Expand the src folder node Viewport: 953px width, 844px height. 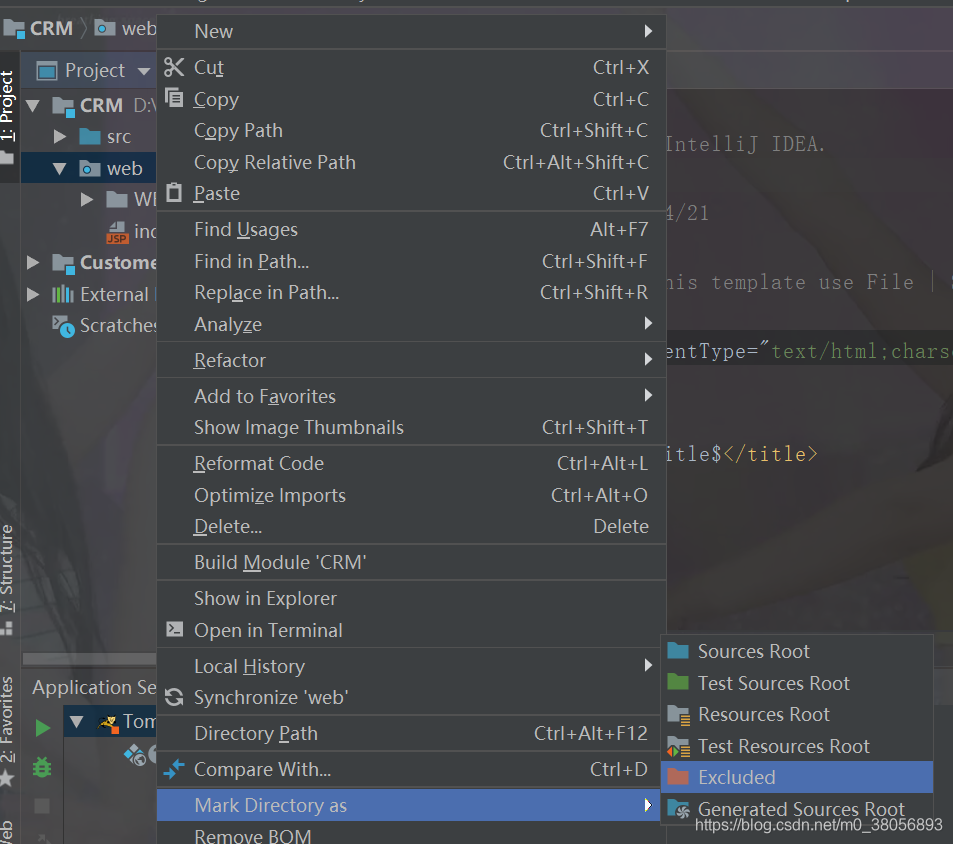(60, 136)
